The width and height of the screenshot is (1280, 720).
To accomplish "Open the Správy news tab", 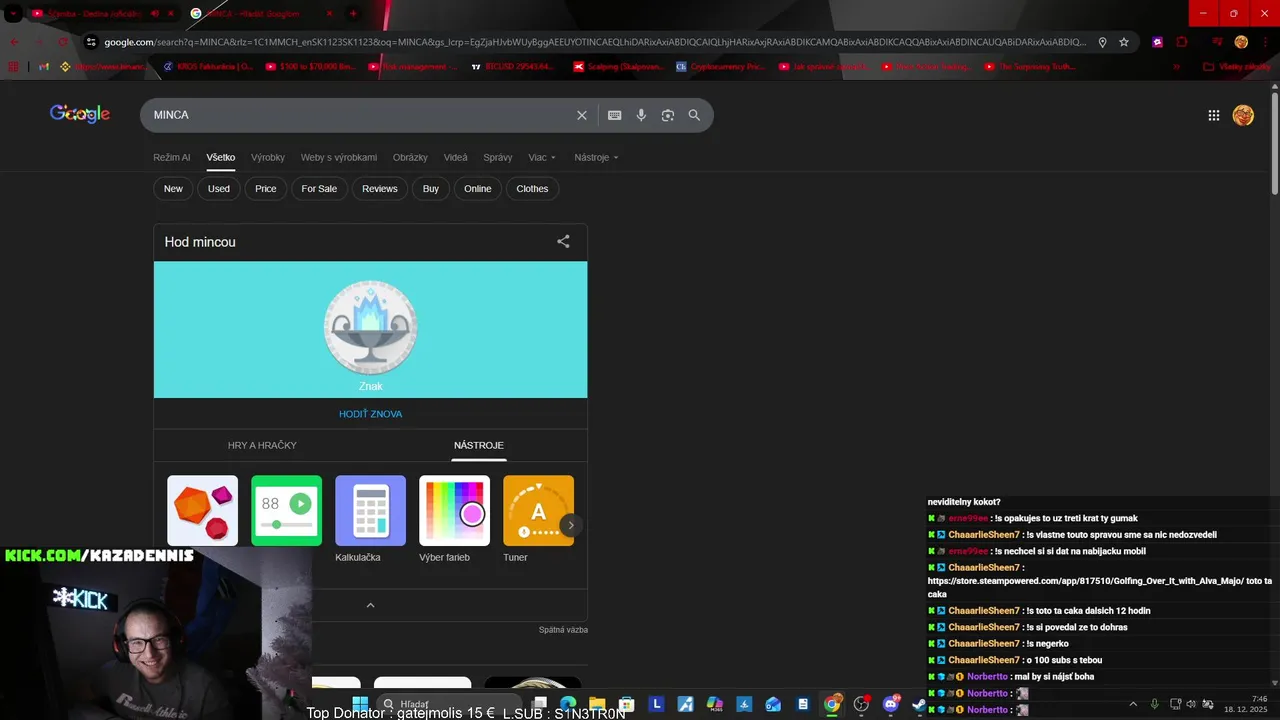I will [x=497, y=157].
